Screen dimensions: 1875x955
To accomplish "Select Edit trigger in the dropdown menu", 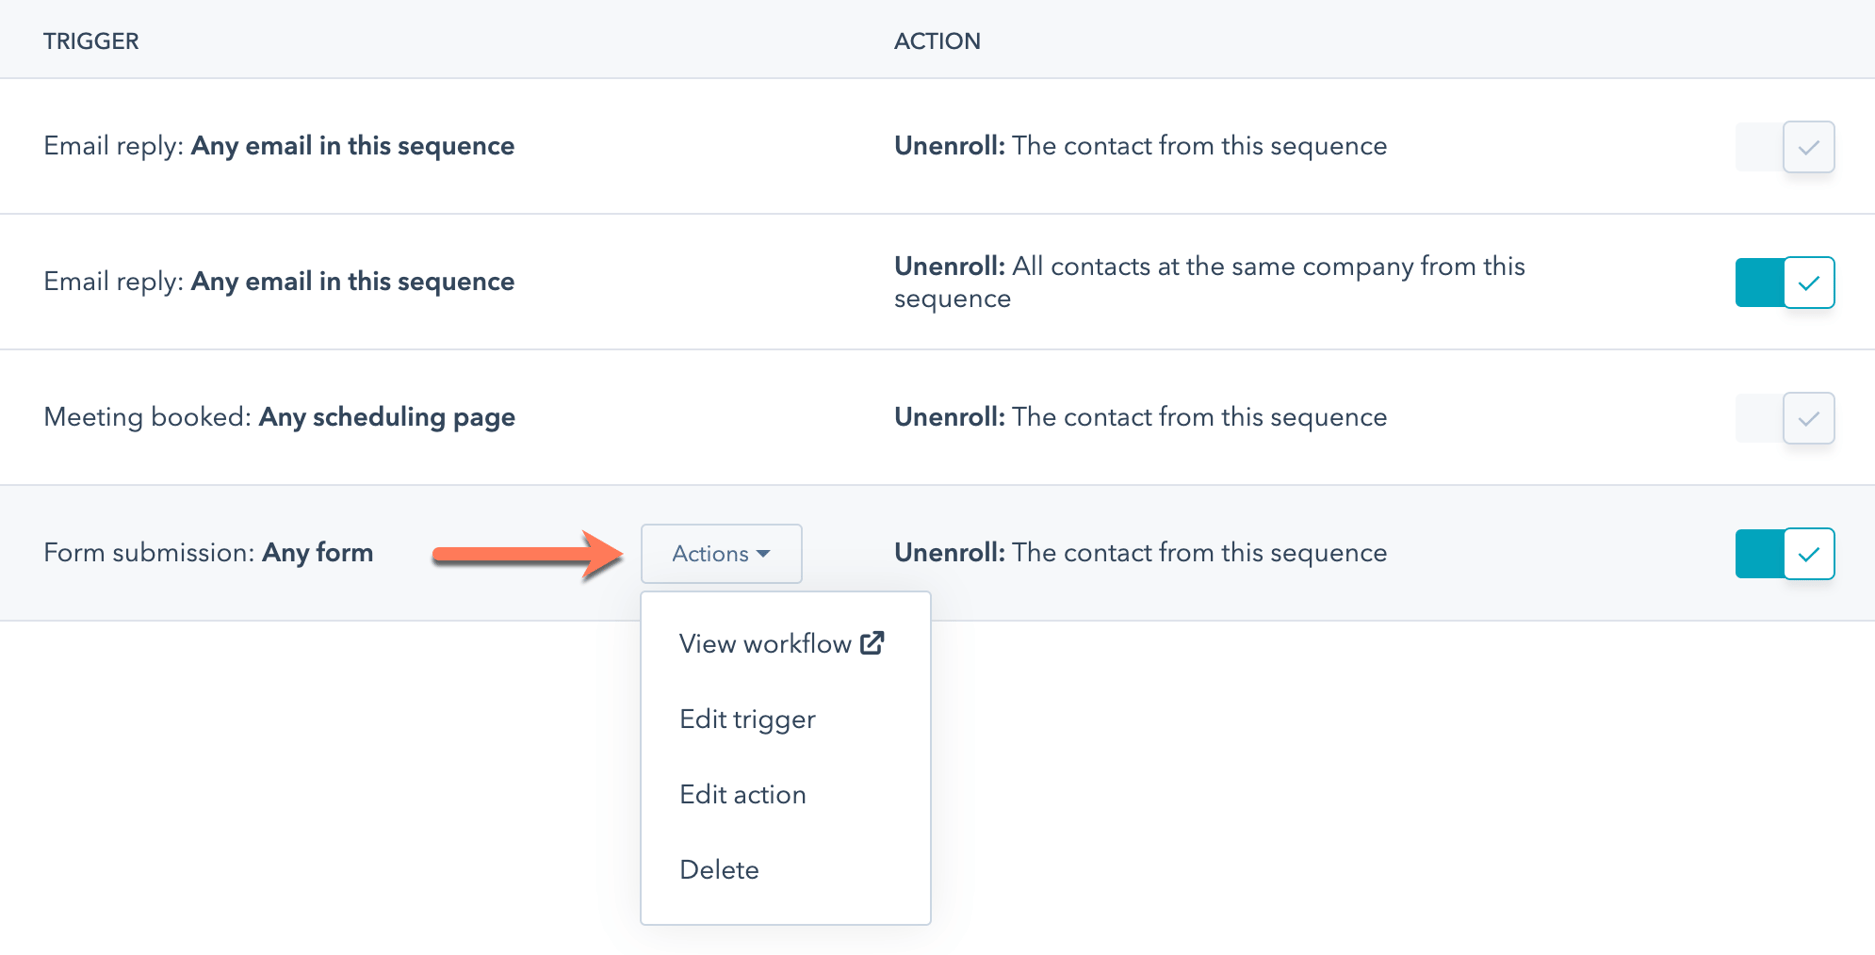I will point(747,718).
